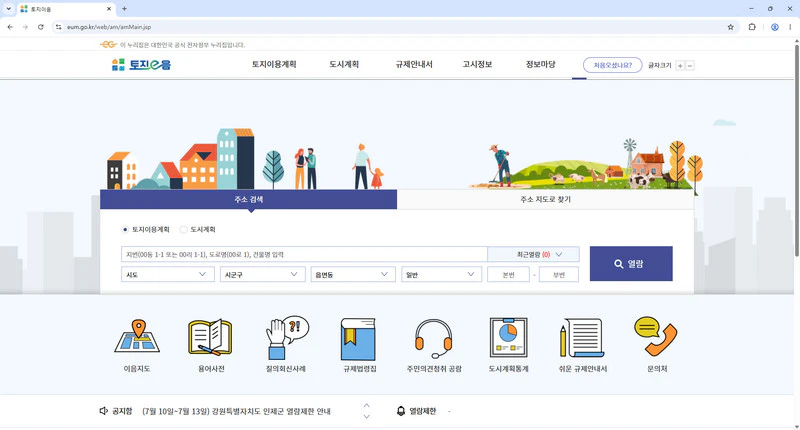The image size is (800, 430).
Task: View site information icon in address bar
Action: coord(59,27)
